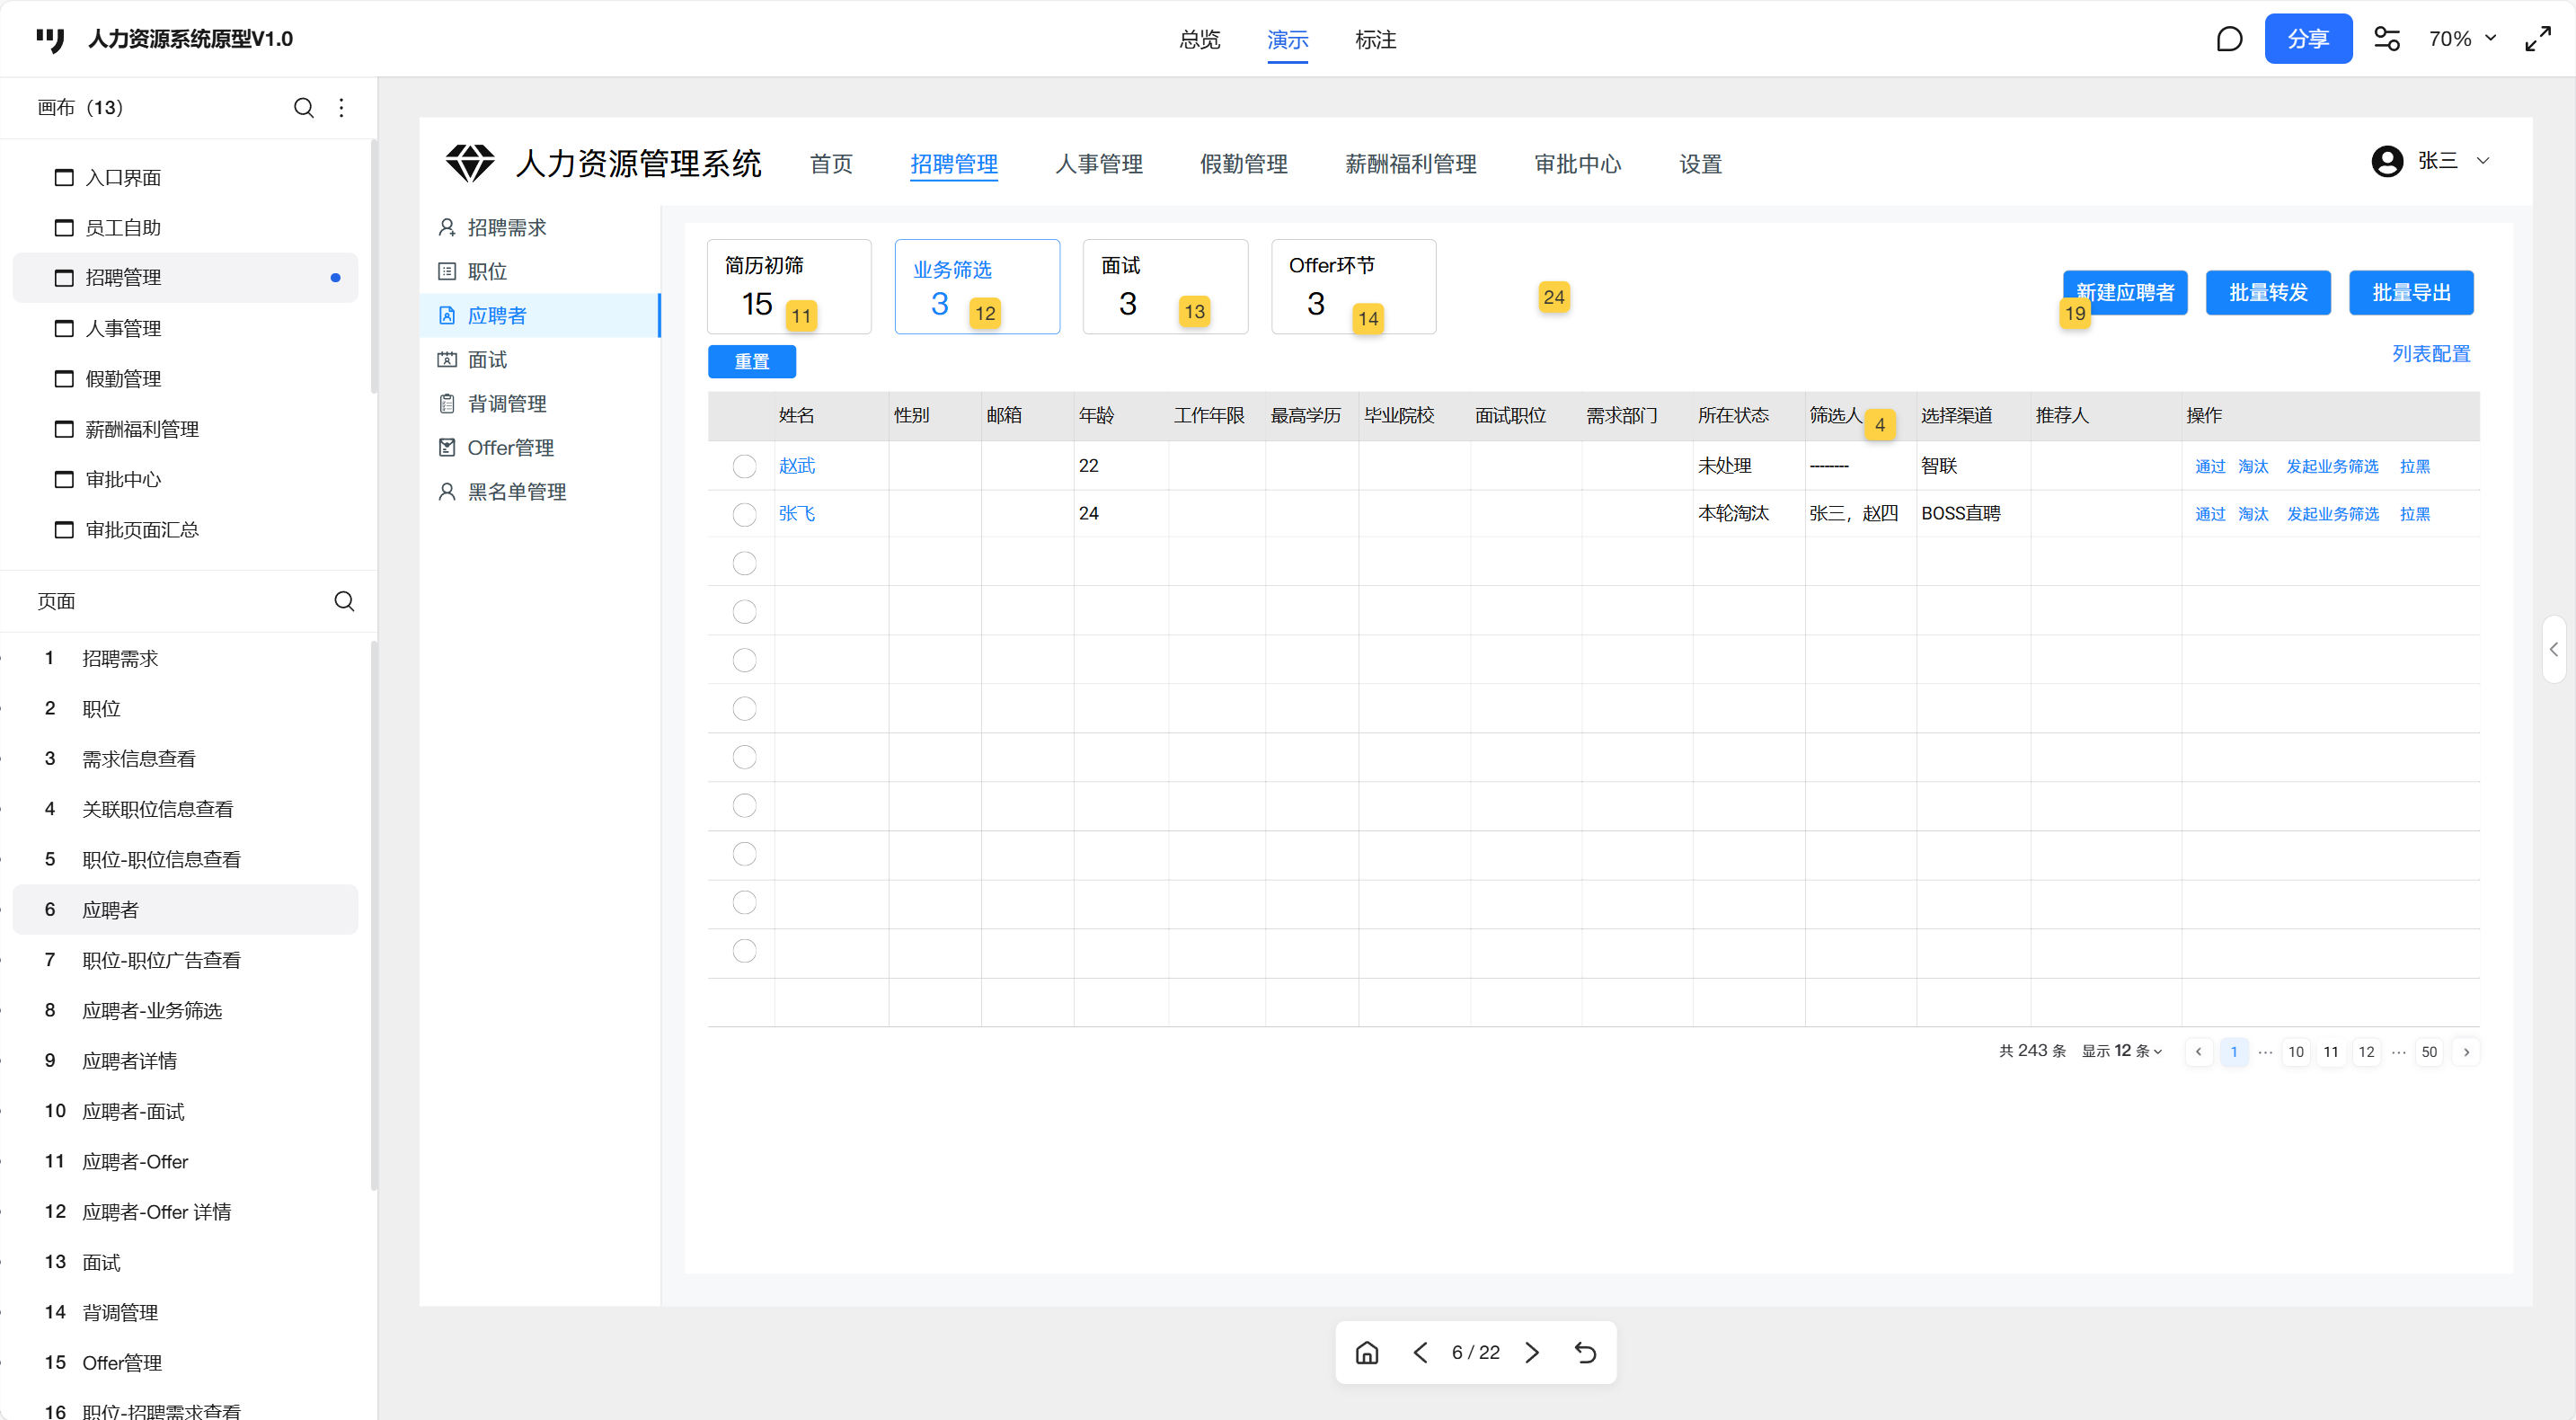This screenshot has width=2576, height=1420.
Task: Collapse the right side panel handle
Action: coord(2554,649)
